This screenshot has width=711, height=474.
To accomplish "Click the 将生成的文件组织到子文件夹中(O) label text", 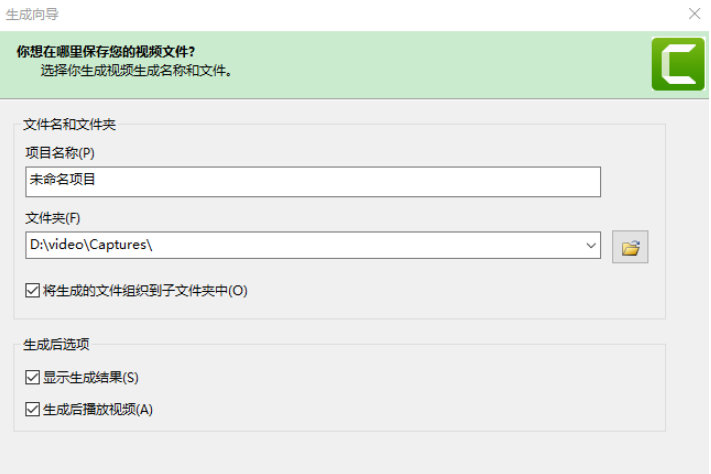I will [145, 291].
